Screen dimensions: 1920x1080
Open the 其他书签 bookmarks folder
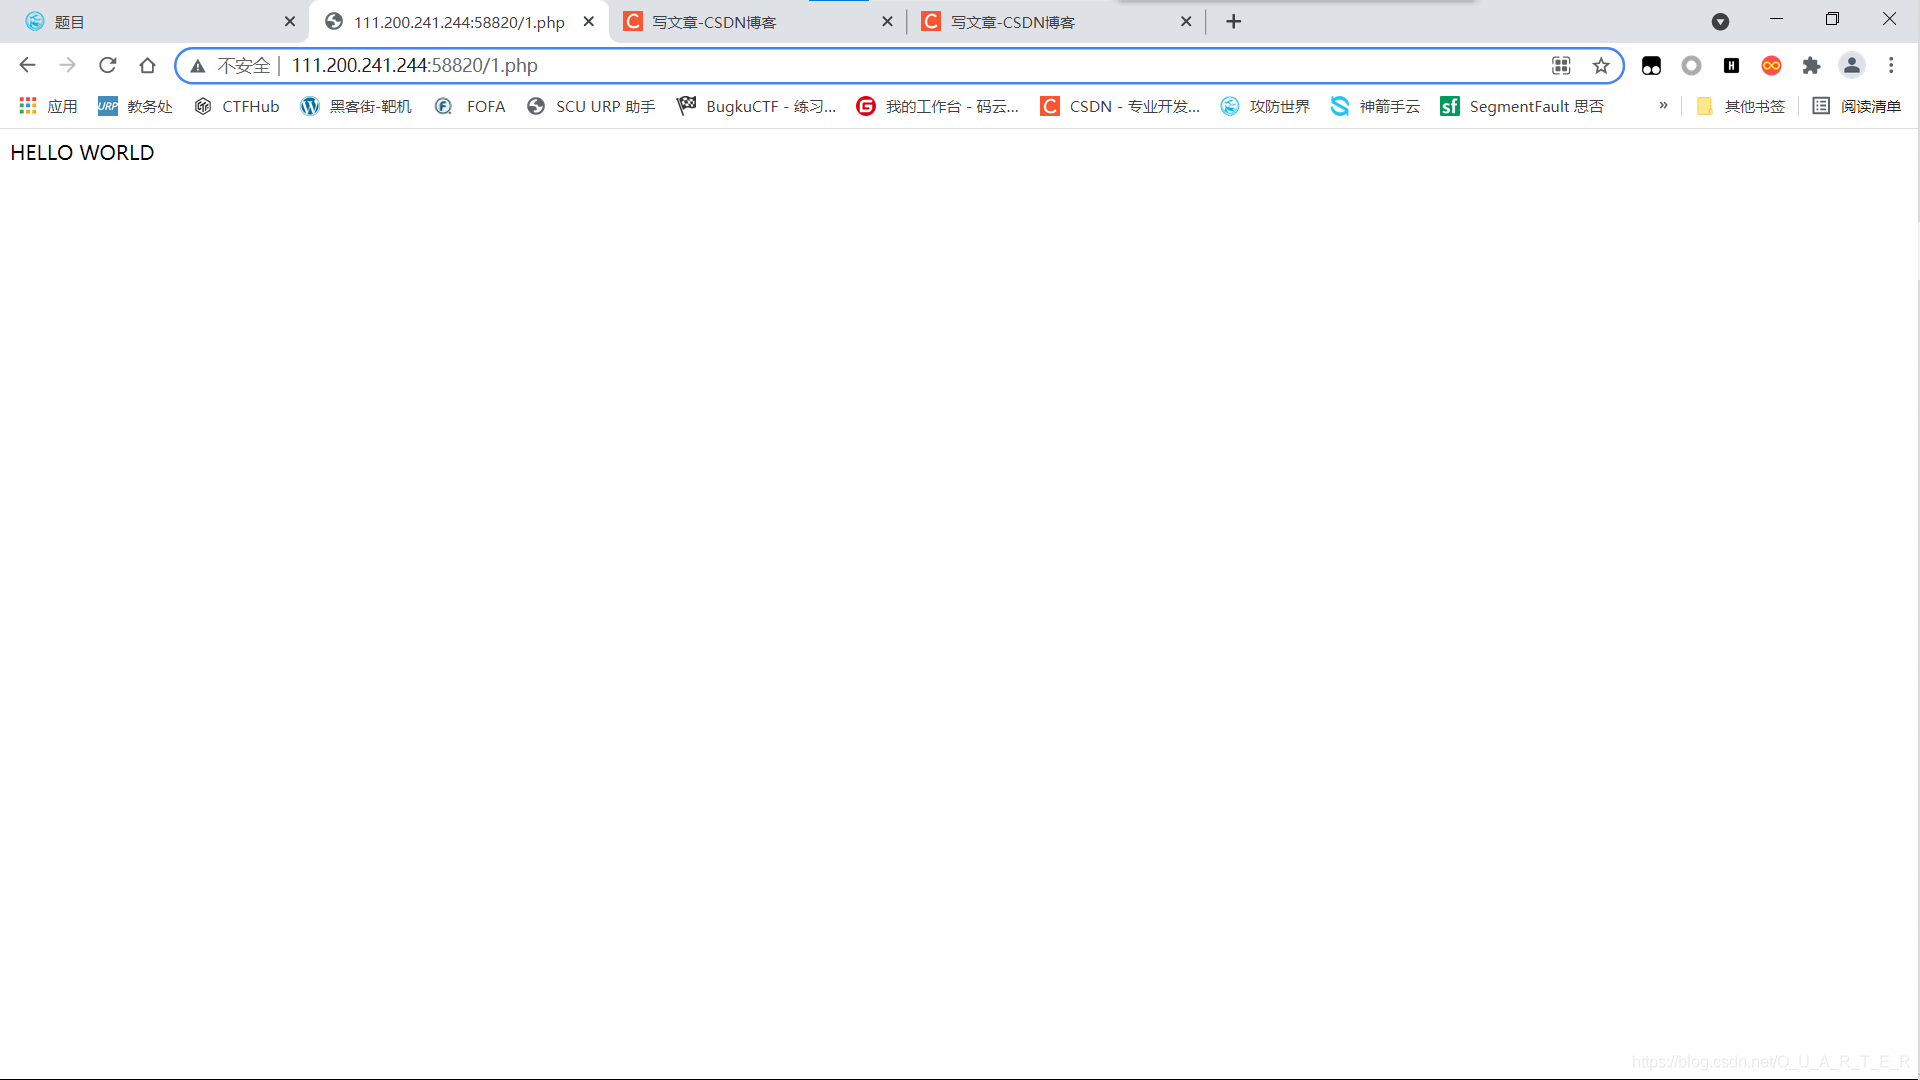pyautogui.click(x=1741, y=106)
